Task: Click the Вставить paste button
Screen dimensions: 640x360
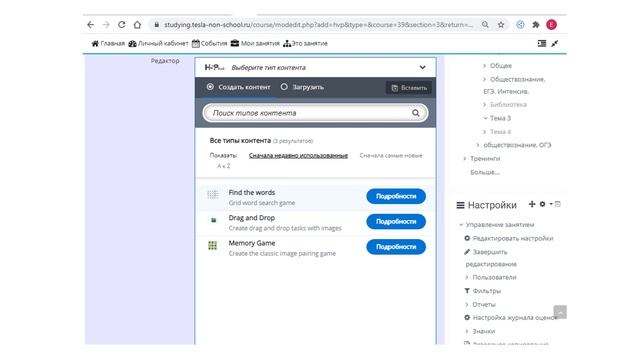Action: click(409, 88)
